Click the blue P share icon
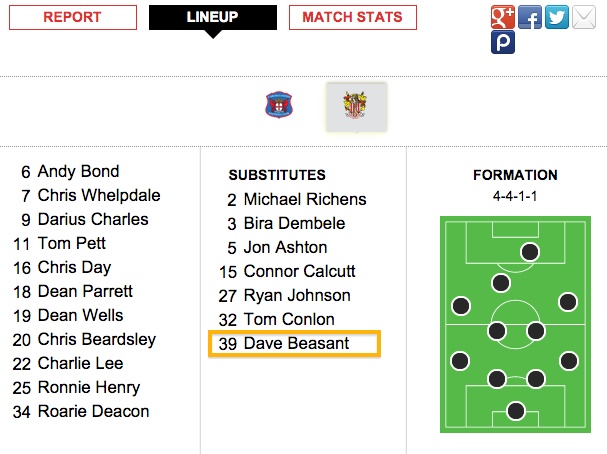 (x=503, y=43)
